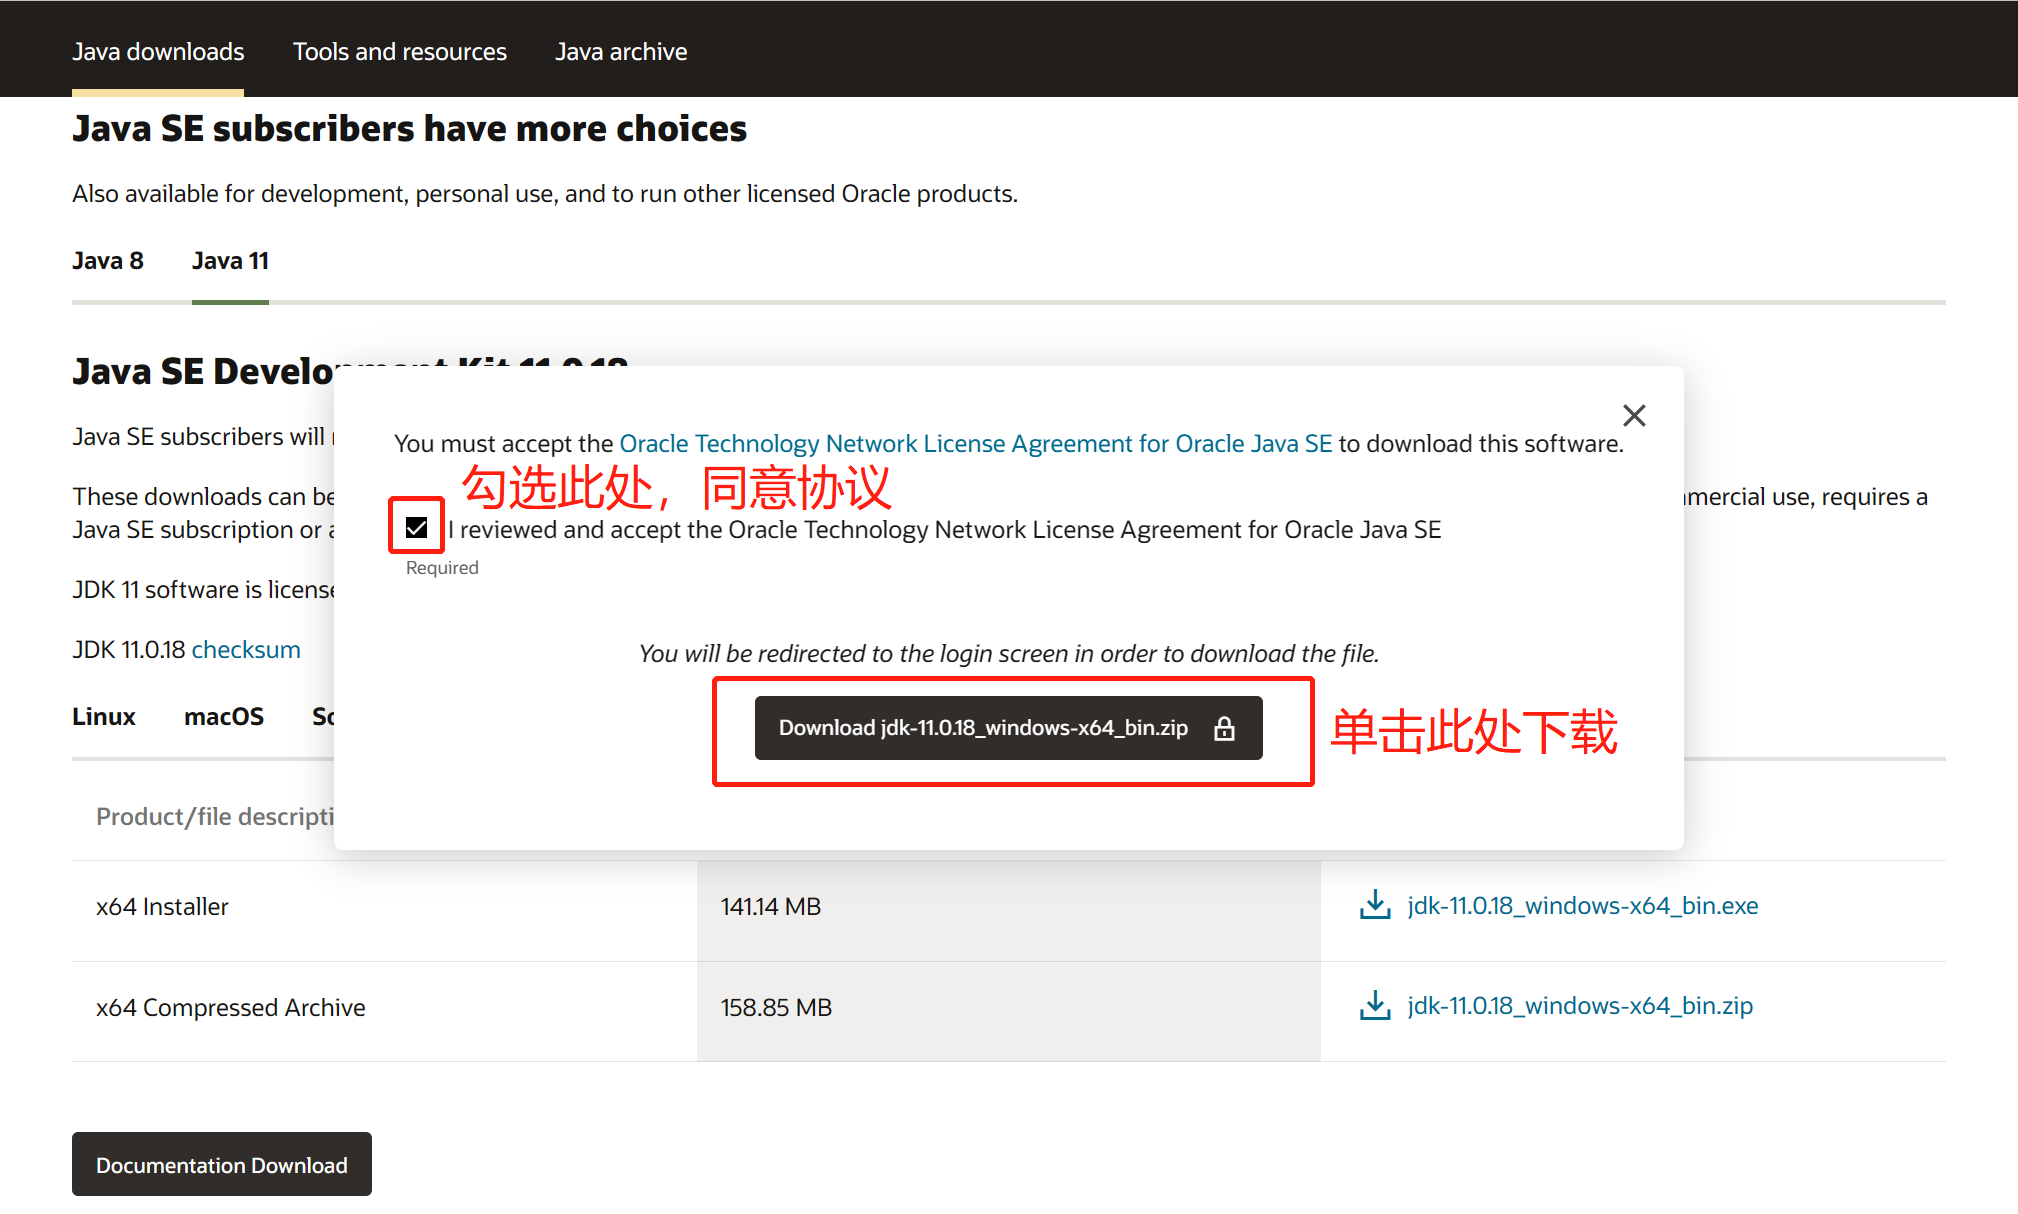Click the lock icon on Download button
Viewport: 2018px width, 1214px height.
(x=1224, y=728)
